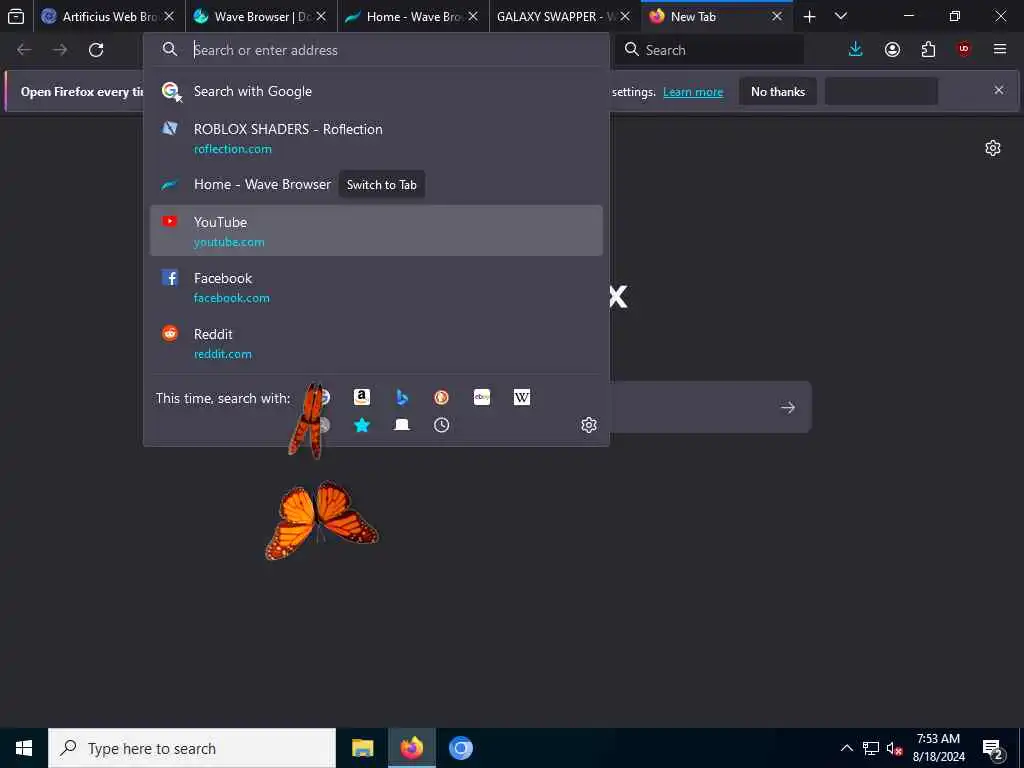Select the Facebook suggestion
This screenshot has height=768, width=1024.
point(376,287)
